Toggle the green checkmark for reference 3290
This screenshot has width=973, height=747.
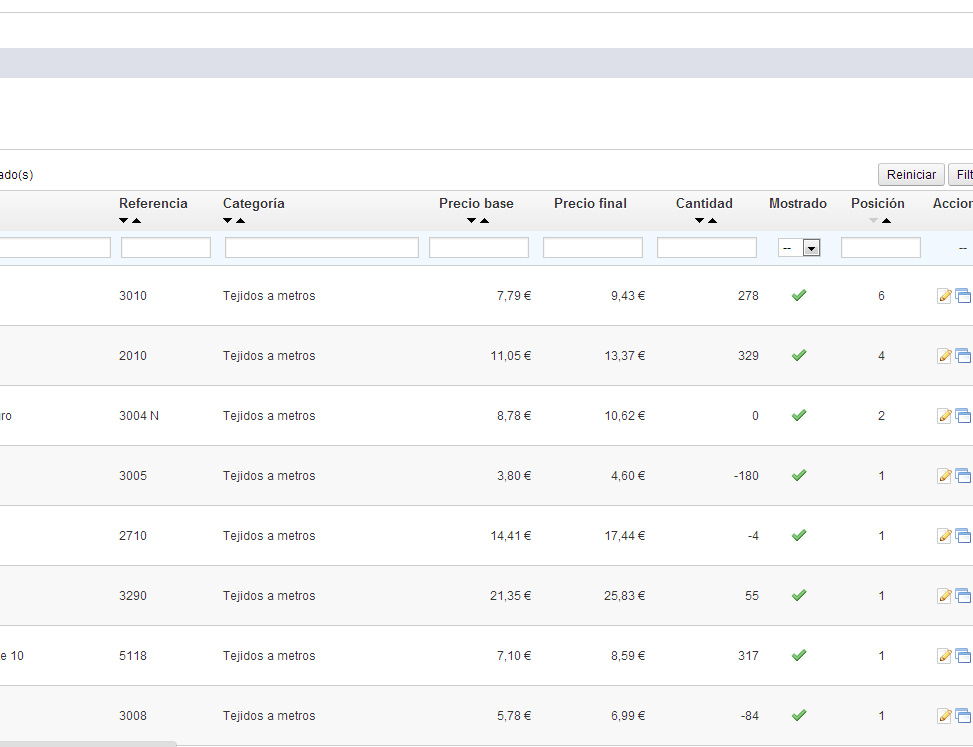(798, 596)
